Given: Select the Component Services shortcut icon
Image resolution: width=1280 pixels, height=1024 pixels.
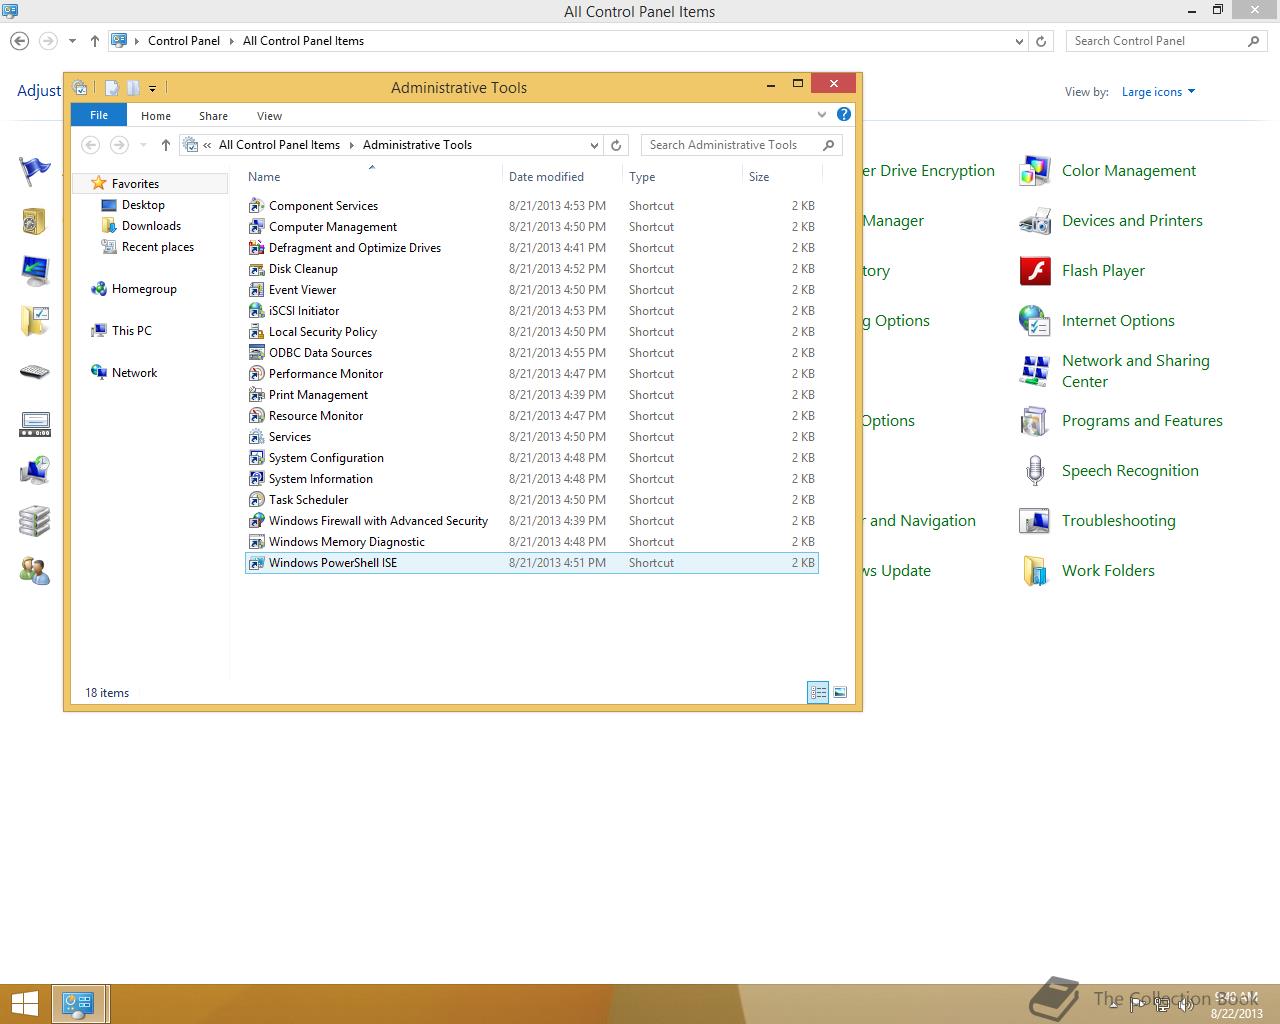Looking at the screenshot, I should coord(257,206).
